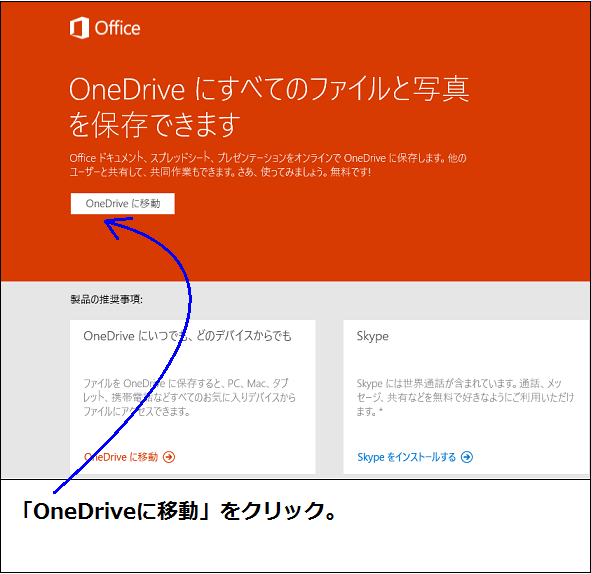Image resolution: width=591 pixels, height=574 pixels.
Task: Click the 'ファイルを OneDrive に保存すると' description text
Action: pos(189,397)
